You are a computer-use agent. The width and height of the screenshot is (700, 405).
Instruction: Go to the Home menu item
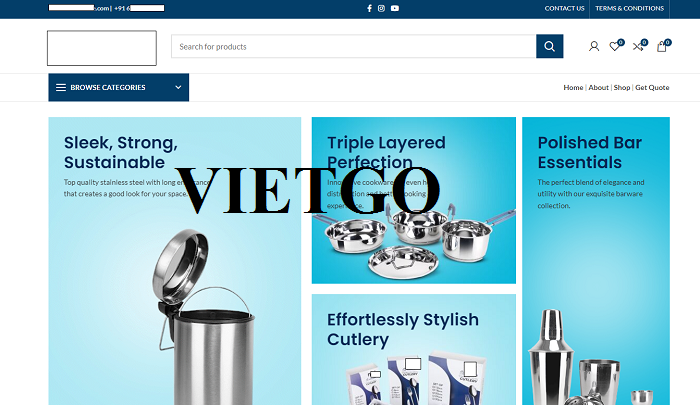(573, 88)
